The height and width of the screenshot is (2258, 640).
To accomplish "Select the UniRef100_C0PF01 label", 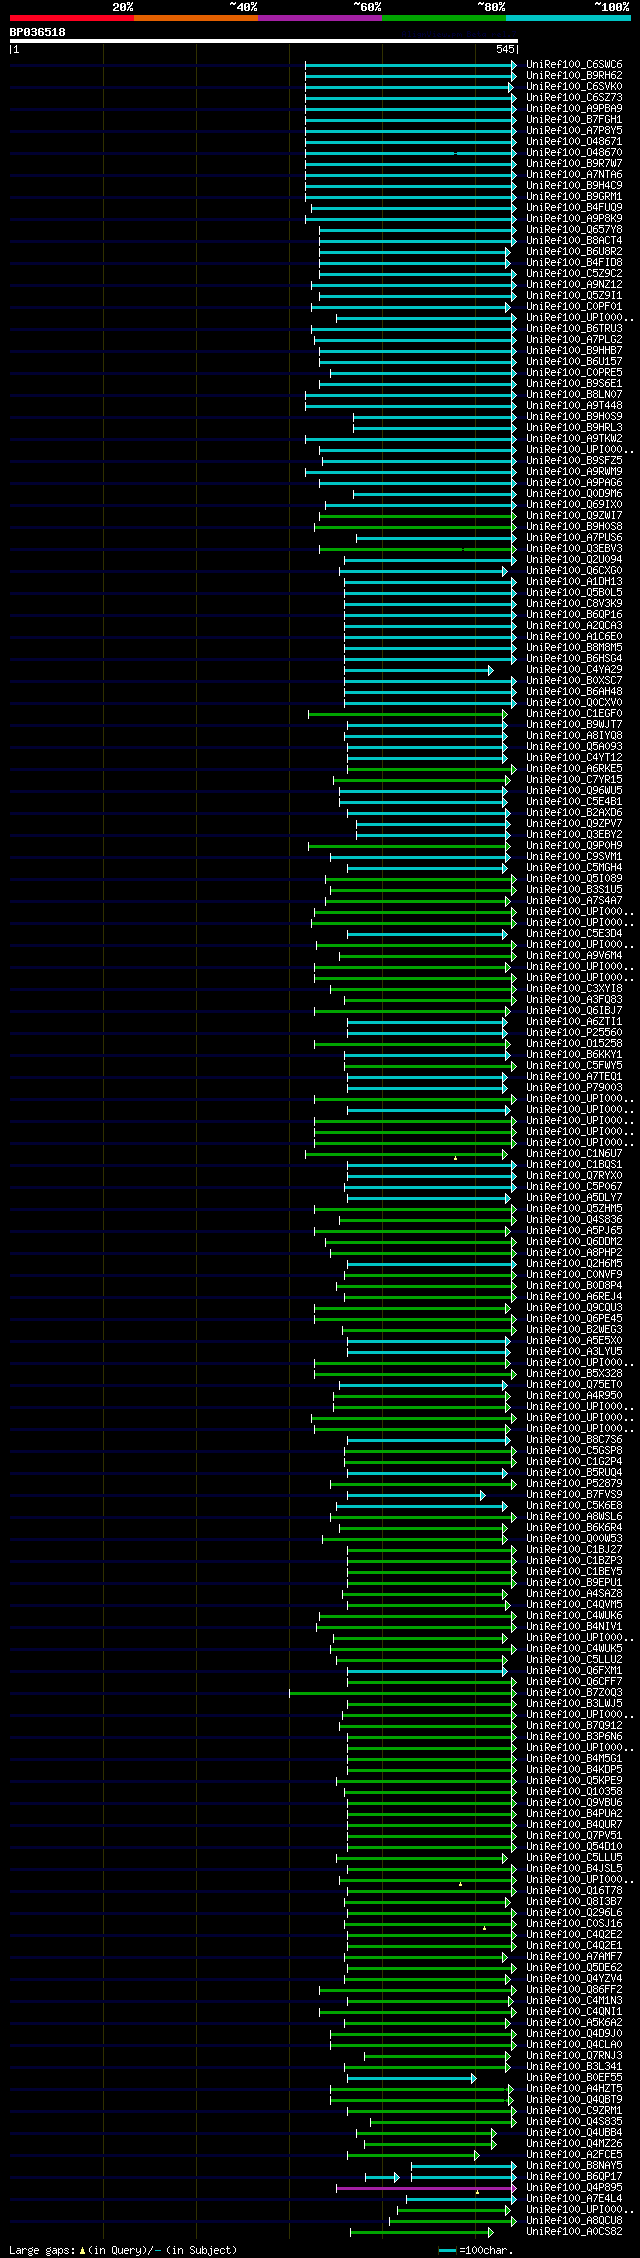I will click(574, 307).
